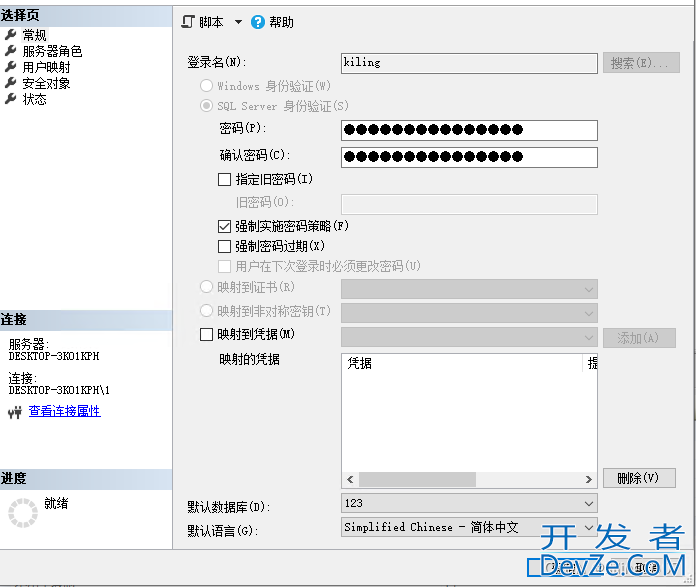Click the Script (脚本) icon in toolbar
This screenshot has width=696, height=587.
pos(188,21)
